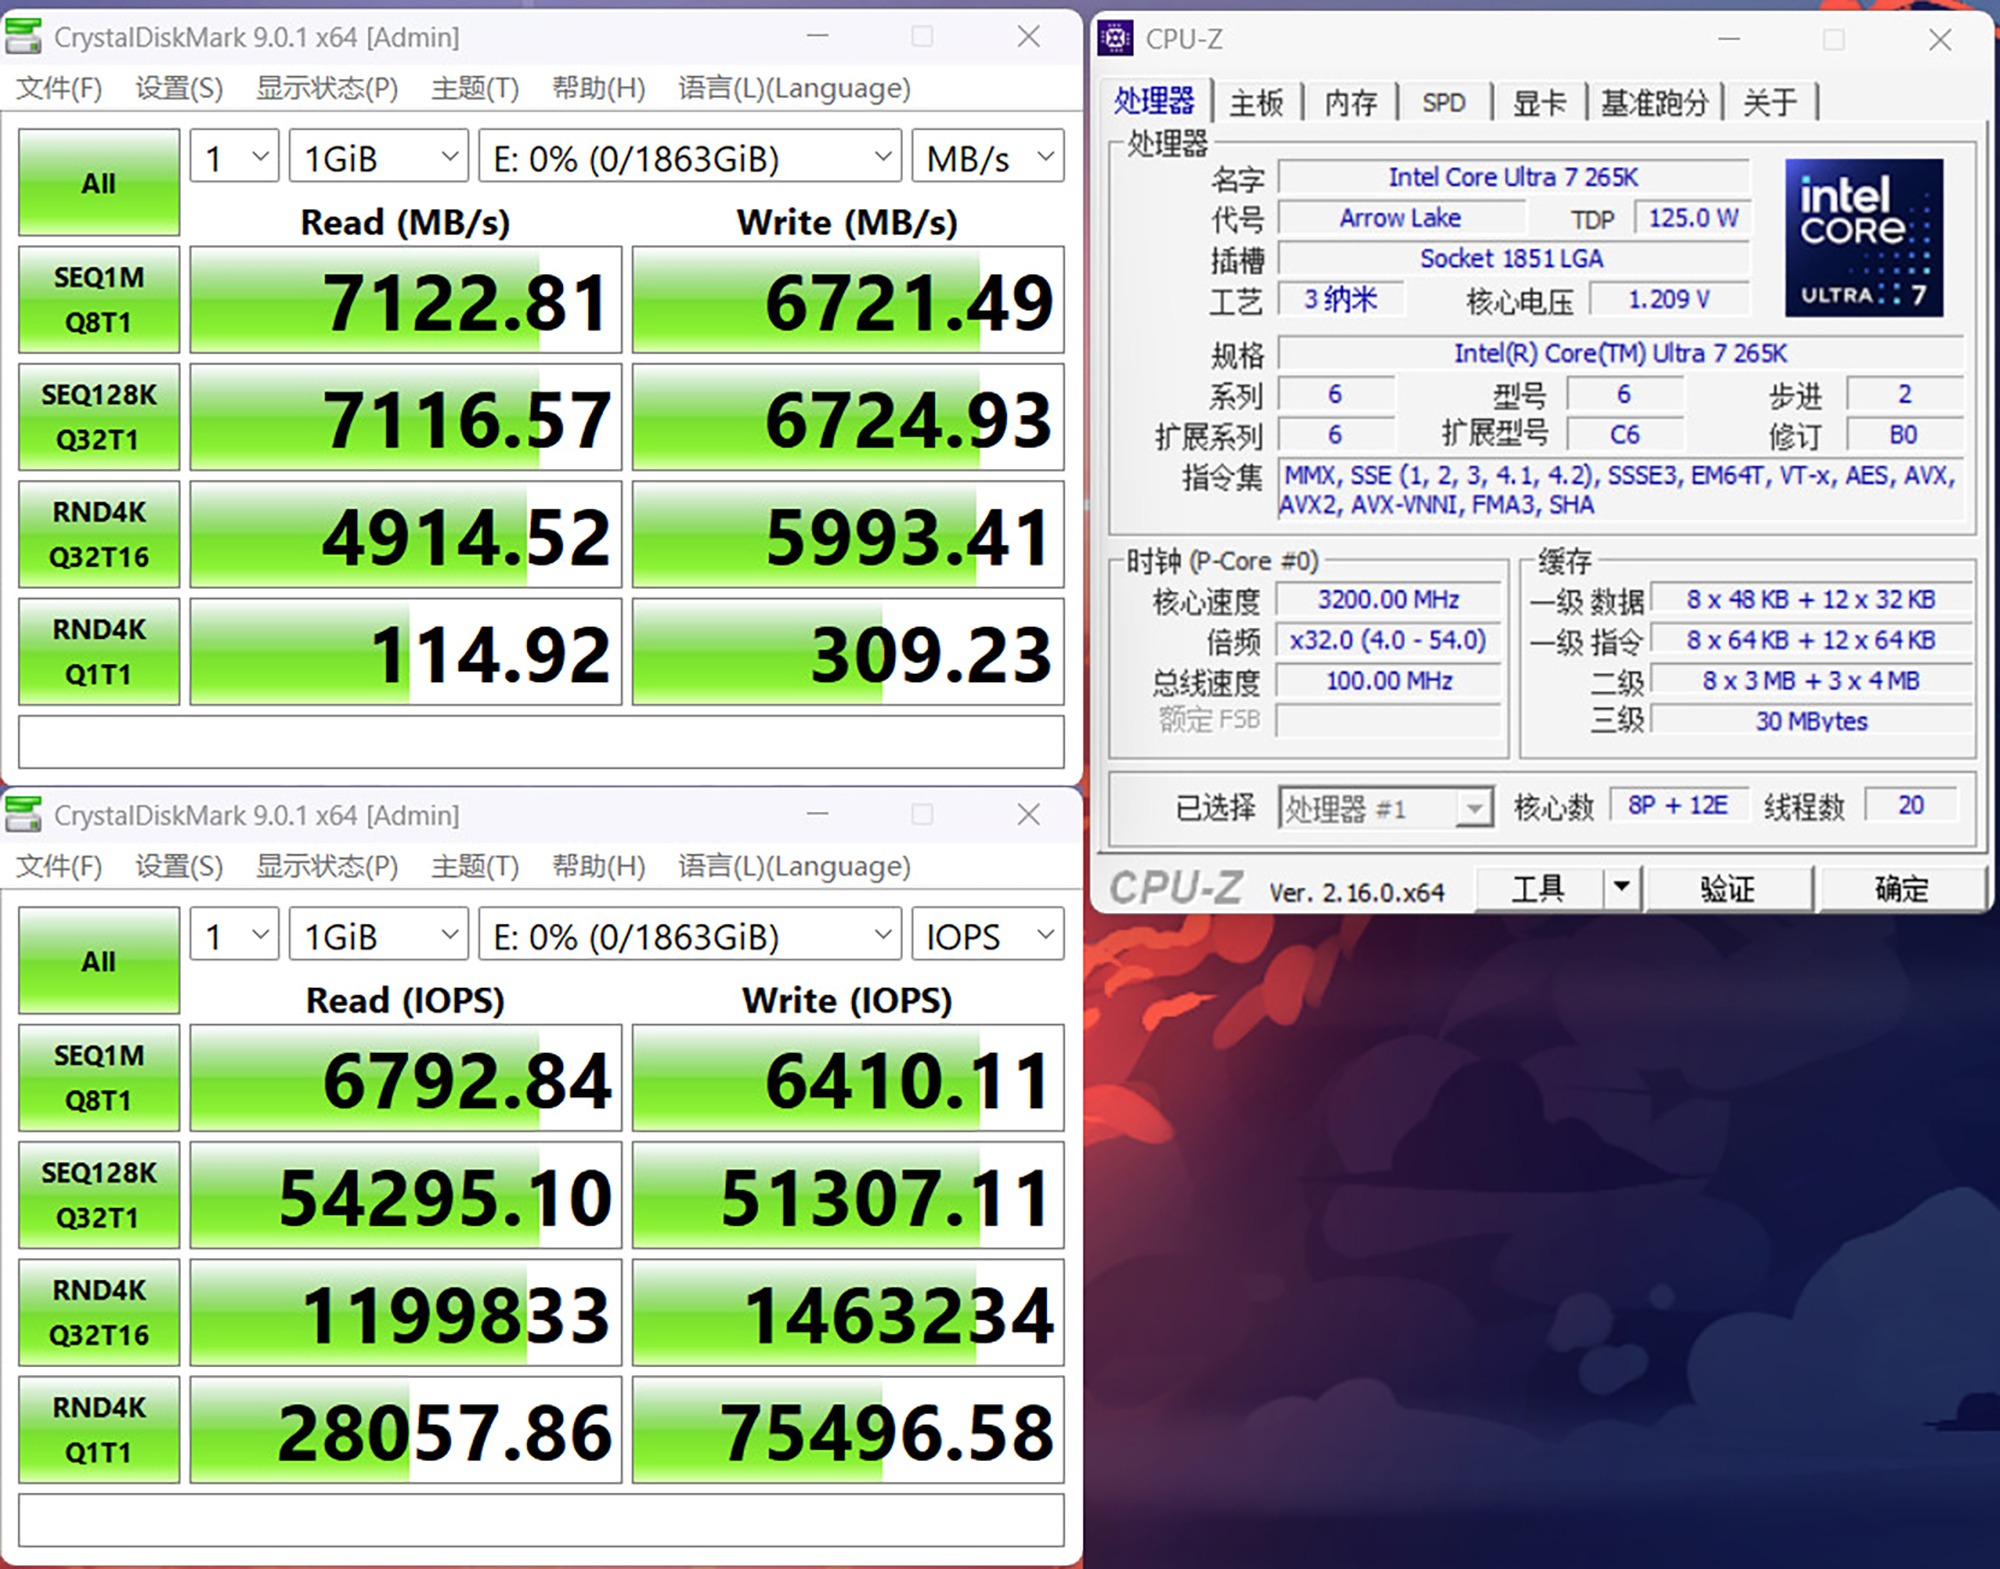
Task: Open the E: drive selection dropdown in top window
Action: pyautogui.click(x=690, y=157)
